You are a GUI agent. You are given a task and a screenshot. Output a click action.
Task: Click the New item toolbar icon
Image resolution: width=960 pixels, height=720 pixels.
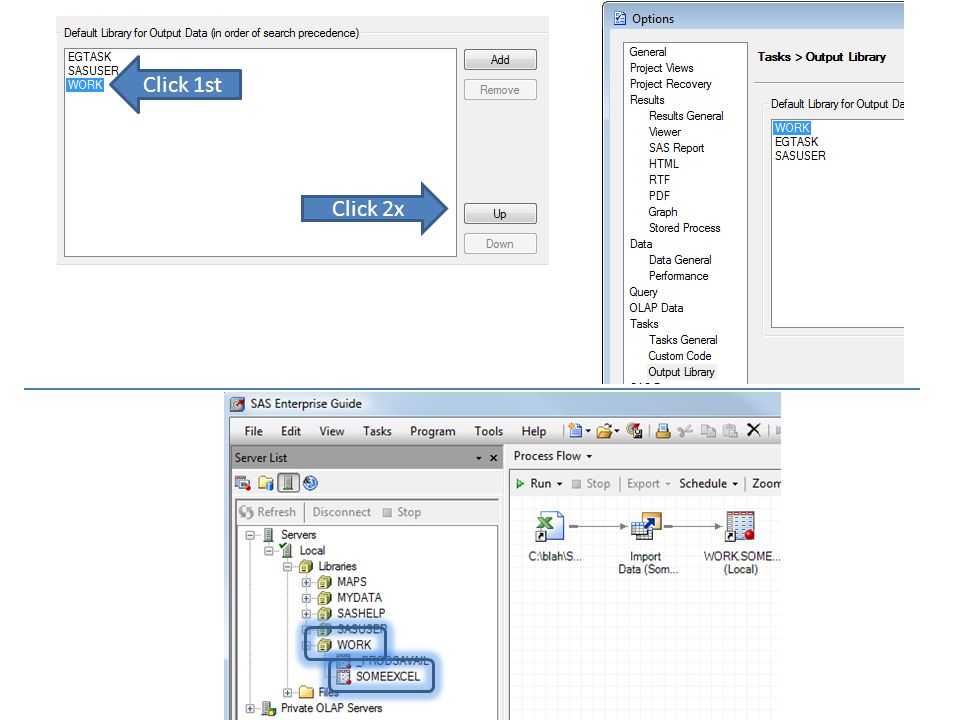tap(575, 430)
